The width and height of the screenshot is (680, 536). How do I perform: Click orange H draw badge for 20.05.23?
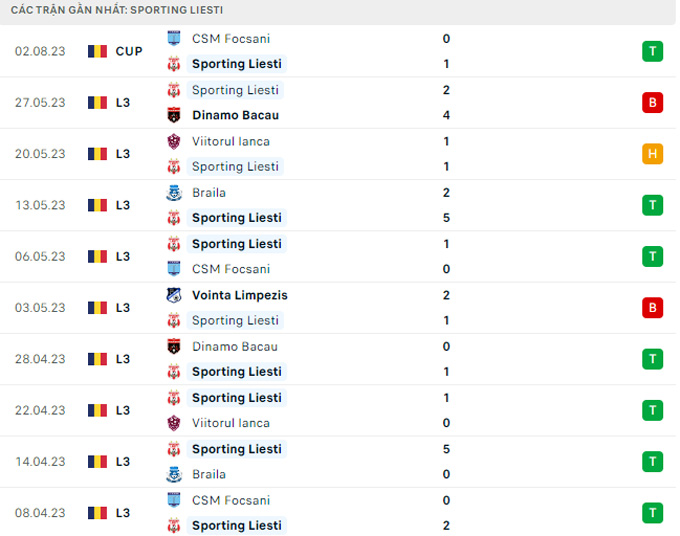pos(652,154)
